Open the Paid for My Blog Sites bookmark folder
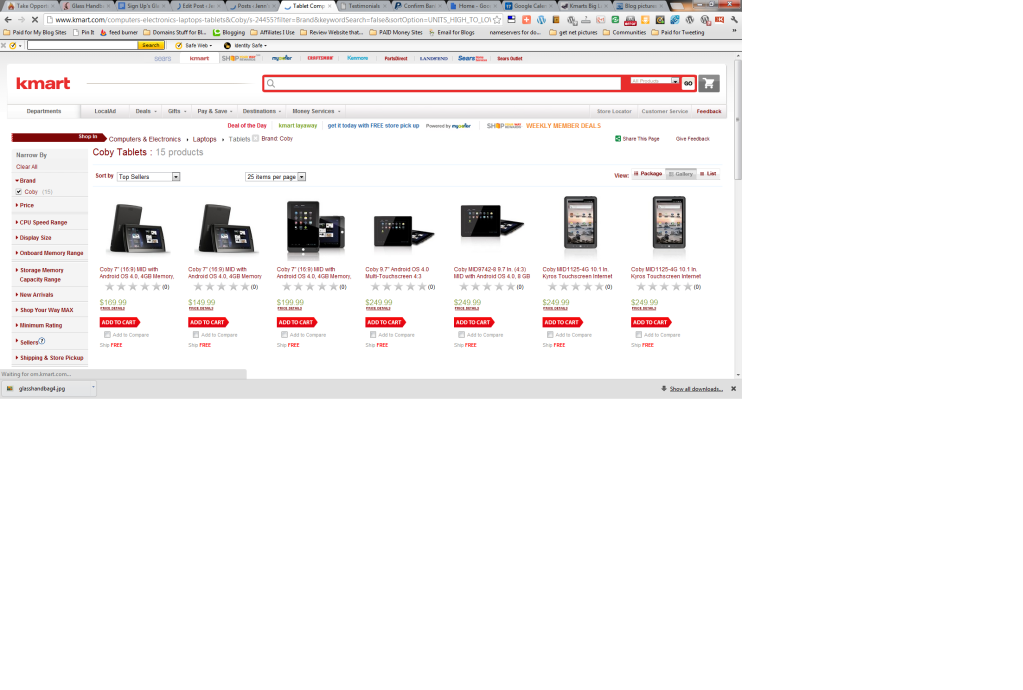This screenshot has height=690, width=1023. pos(35,32)
